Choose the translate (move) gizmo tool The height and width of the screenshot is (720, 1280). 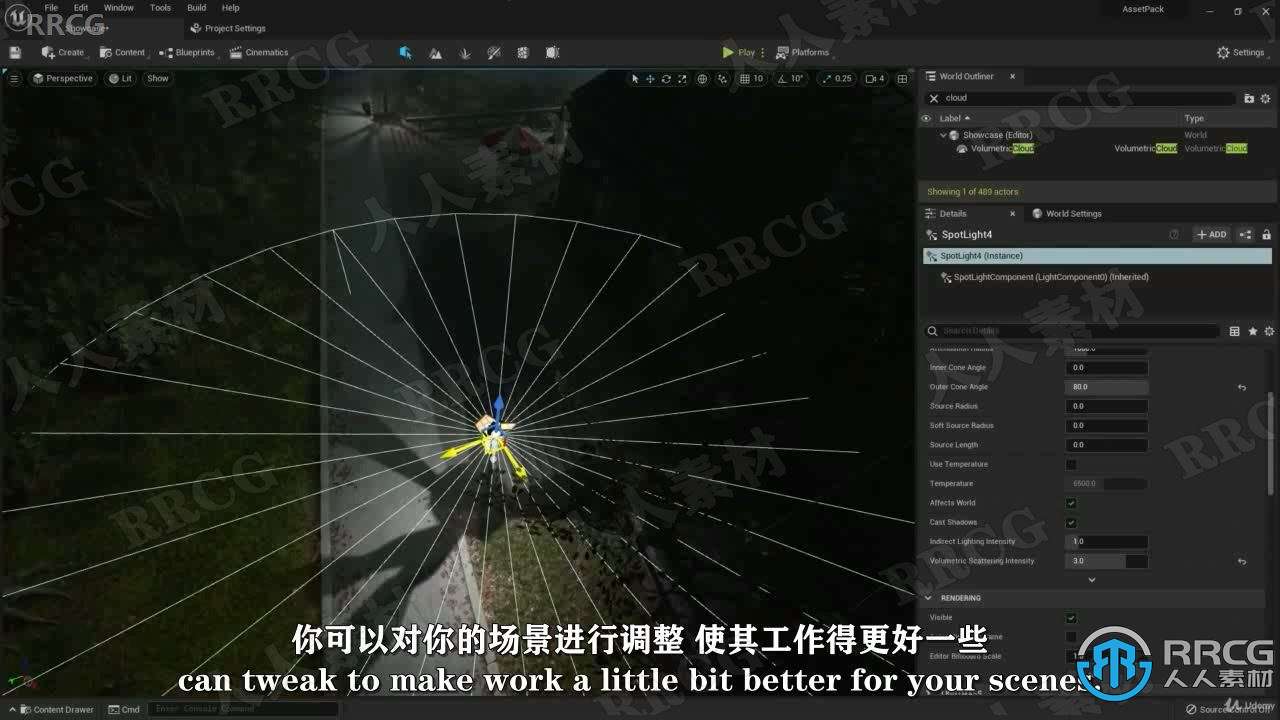[650, 78]
